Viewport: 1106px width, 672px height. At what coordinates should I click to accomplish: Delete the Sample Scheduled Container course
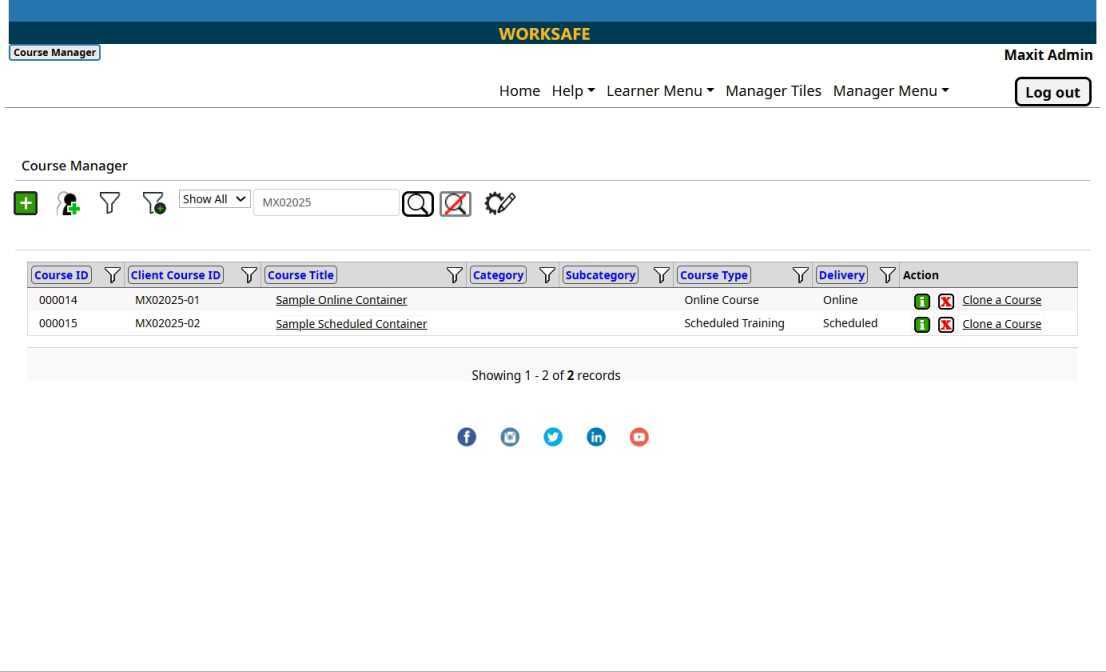click(x=945, y=324)
